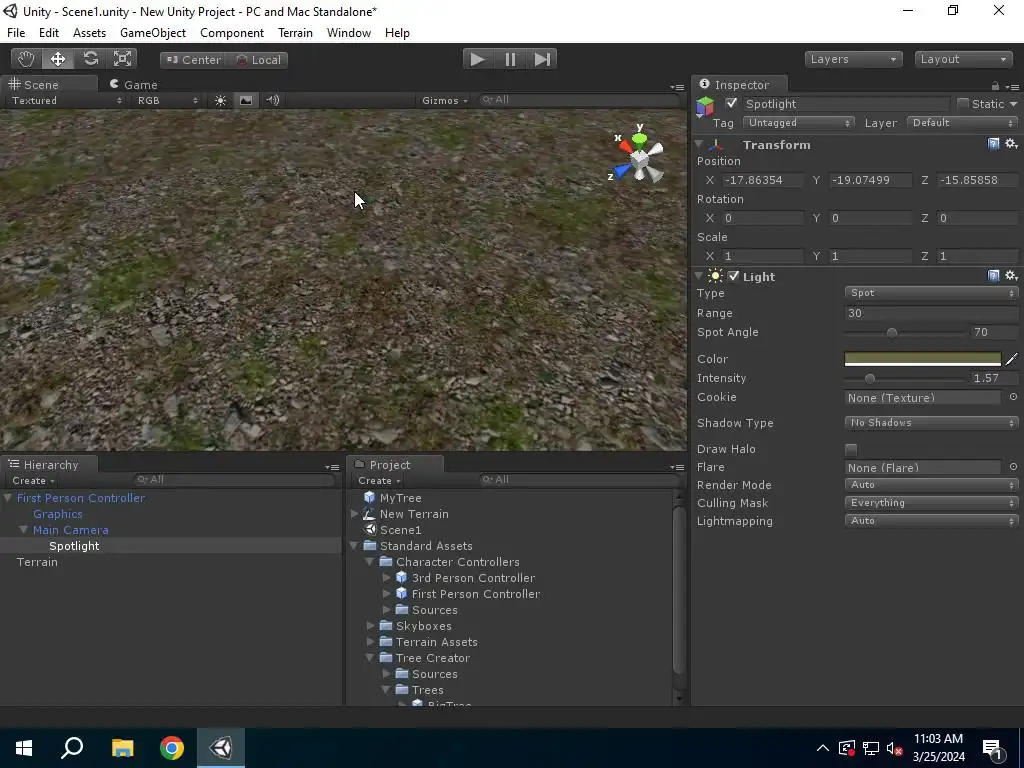The image size is (1024, 768).
Task: Toggle the Spotlight object active checkbox
Action: pos(731,103)
